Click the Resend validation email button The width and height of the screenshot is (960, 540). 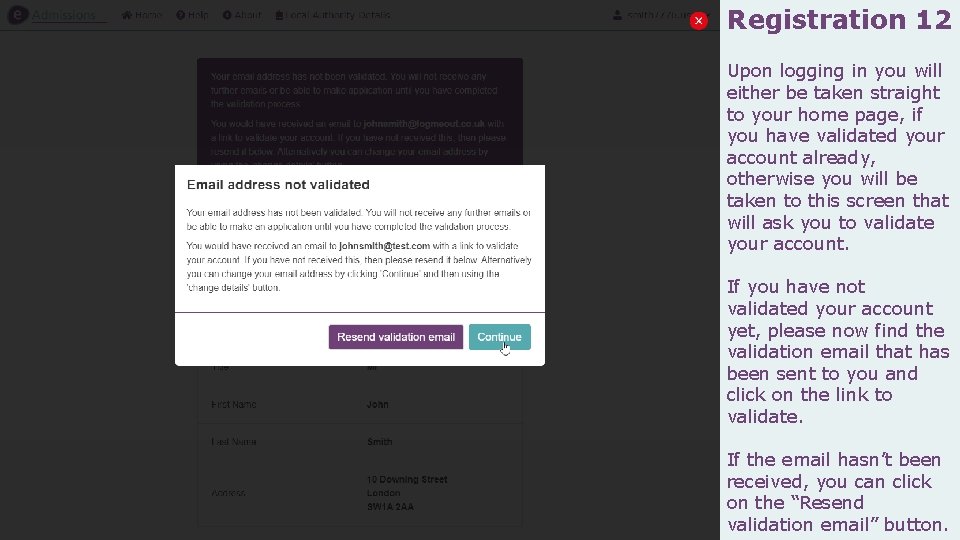click(x=396, y=337)
